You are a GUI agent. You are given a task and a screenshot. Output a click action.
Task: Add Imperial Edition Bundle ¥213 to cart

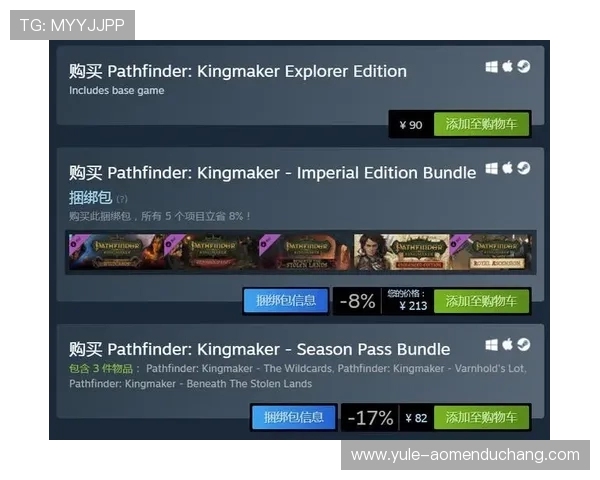tap(481, 301)
